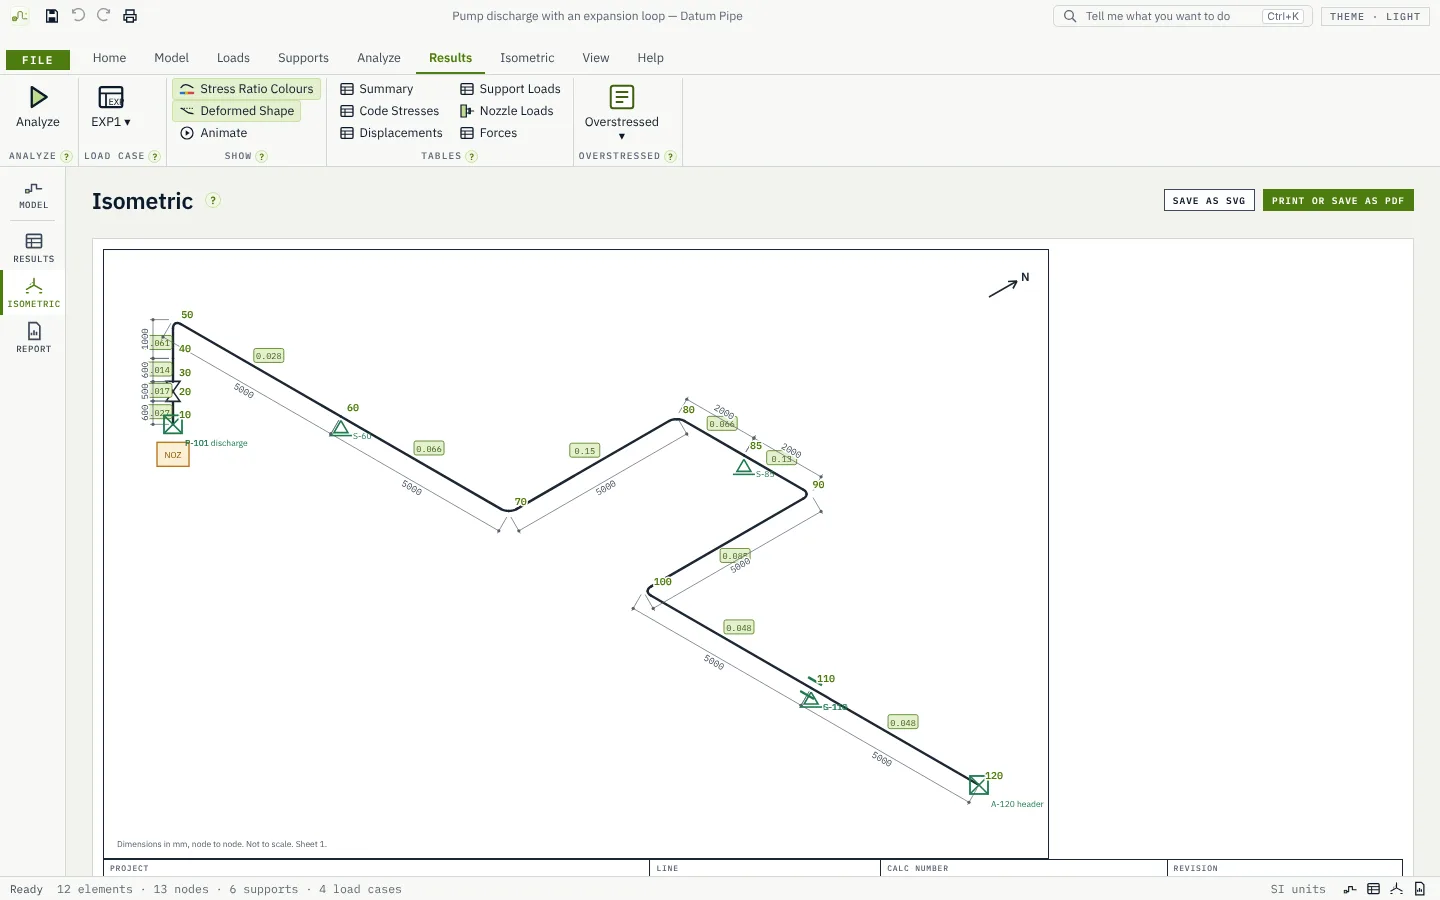1440x900 pixels.
Task: Open the Support Loads table
Action: tap(510, 89)
